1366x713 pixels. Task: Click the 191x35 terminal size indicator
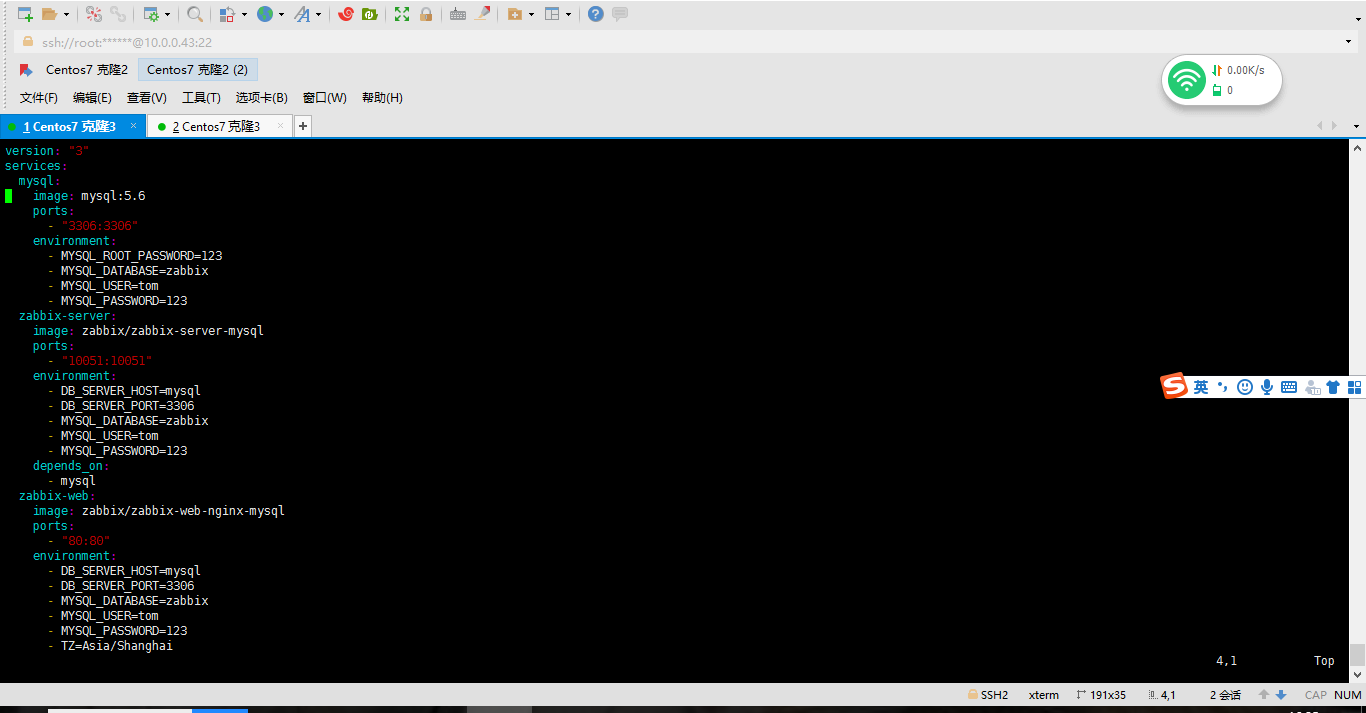(1102, 695)
